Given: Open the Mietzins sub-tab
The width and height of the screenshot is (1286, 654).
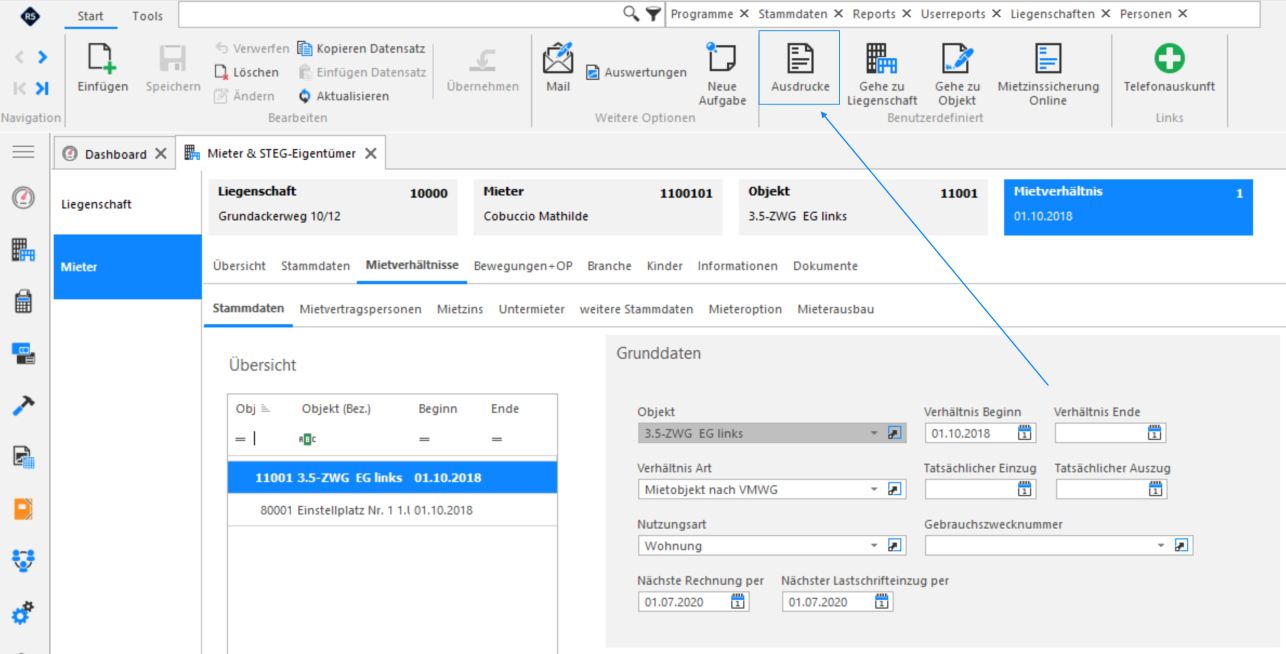Looking at the screenshot, I should [x=460, y=309].
